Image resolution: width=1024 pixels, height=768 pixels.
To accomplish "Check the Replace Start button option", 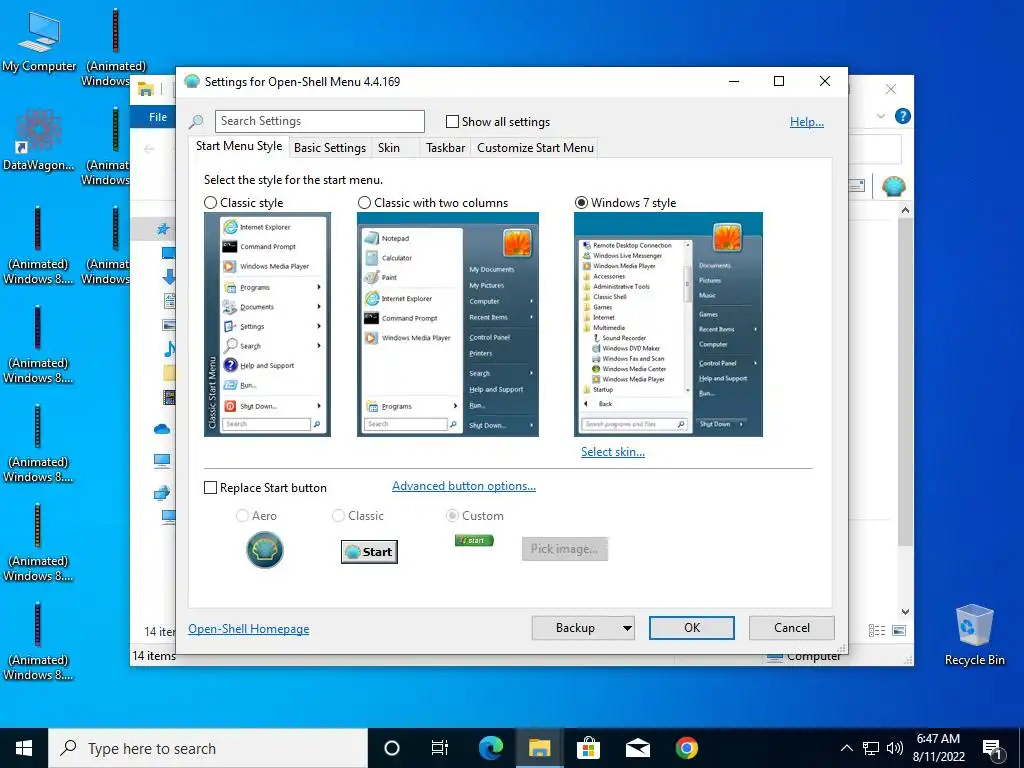I will tap(210, 488).
